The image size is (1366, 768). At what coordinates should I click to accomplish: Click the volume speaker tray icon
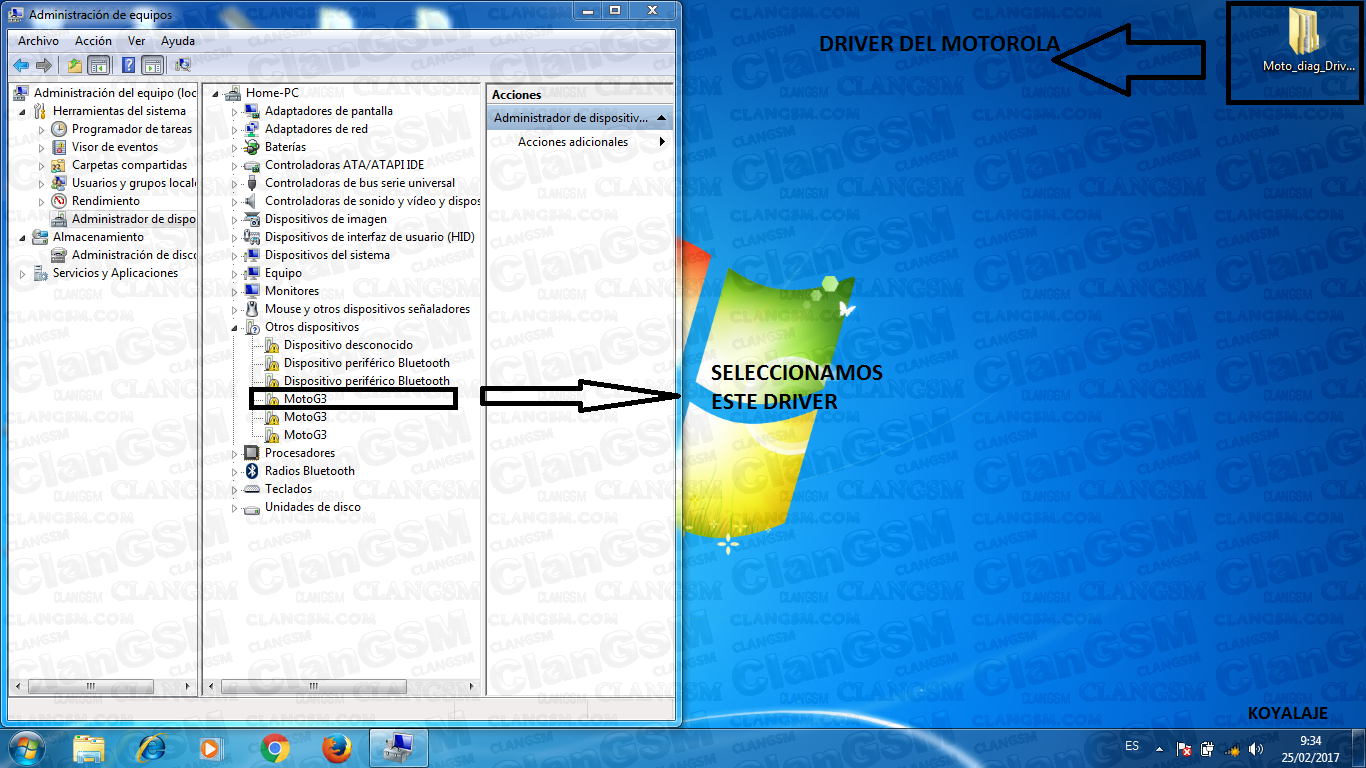tap(1256, 748)
